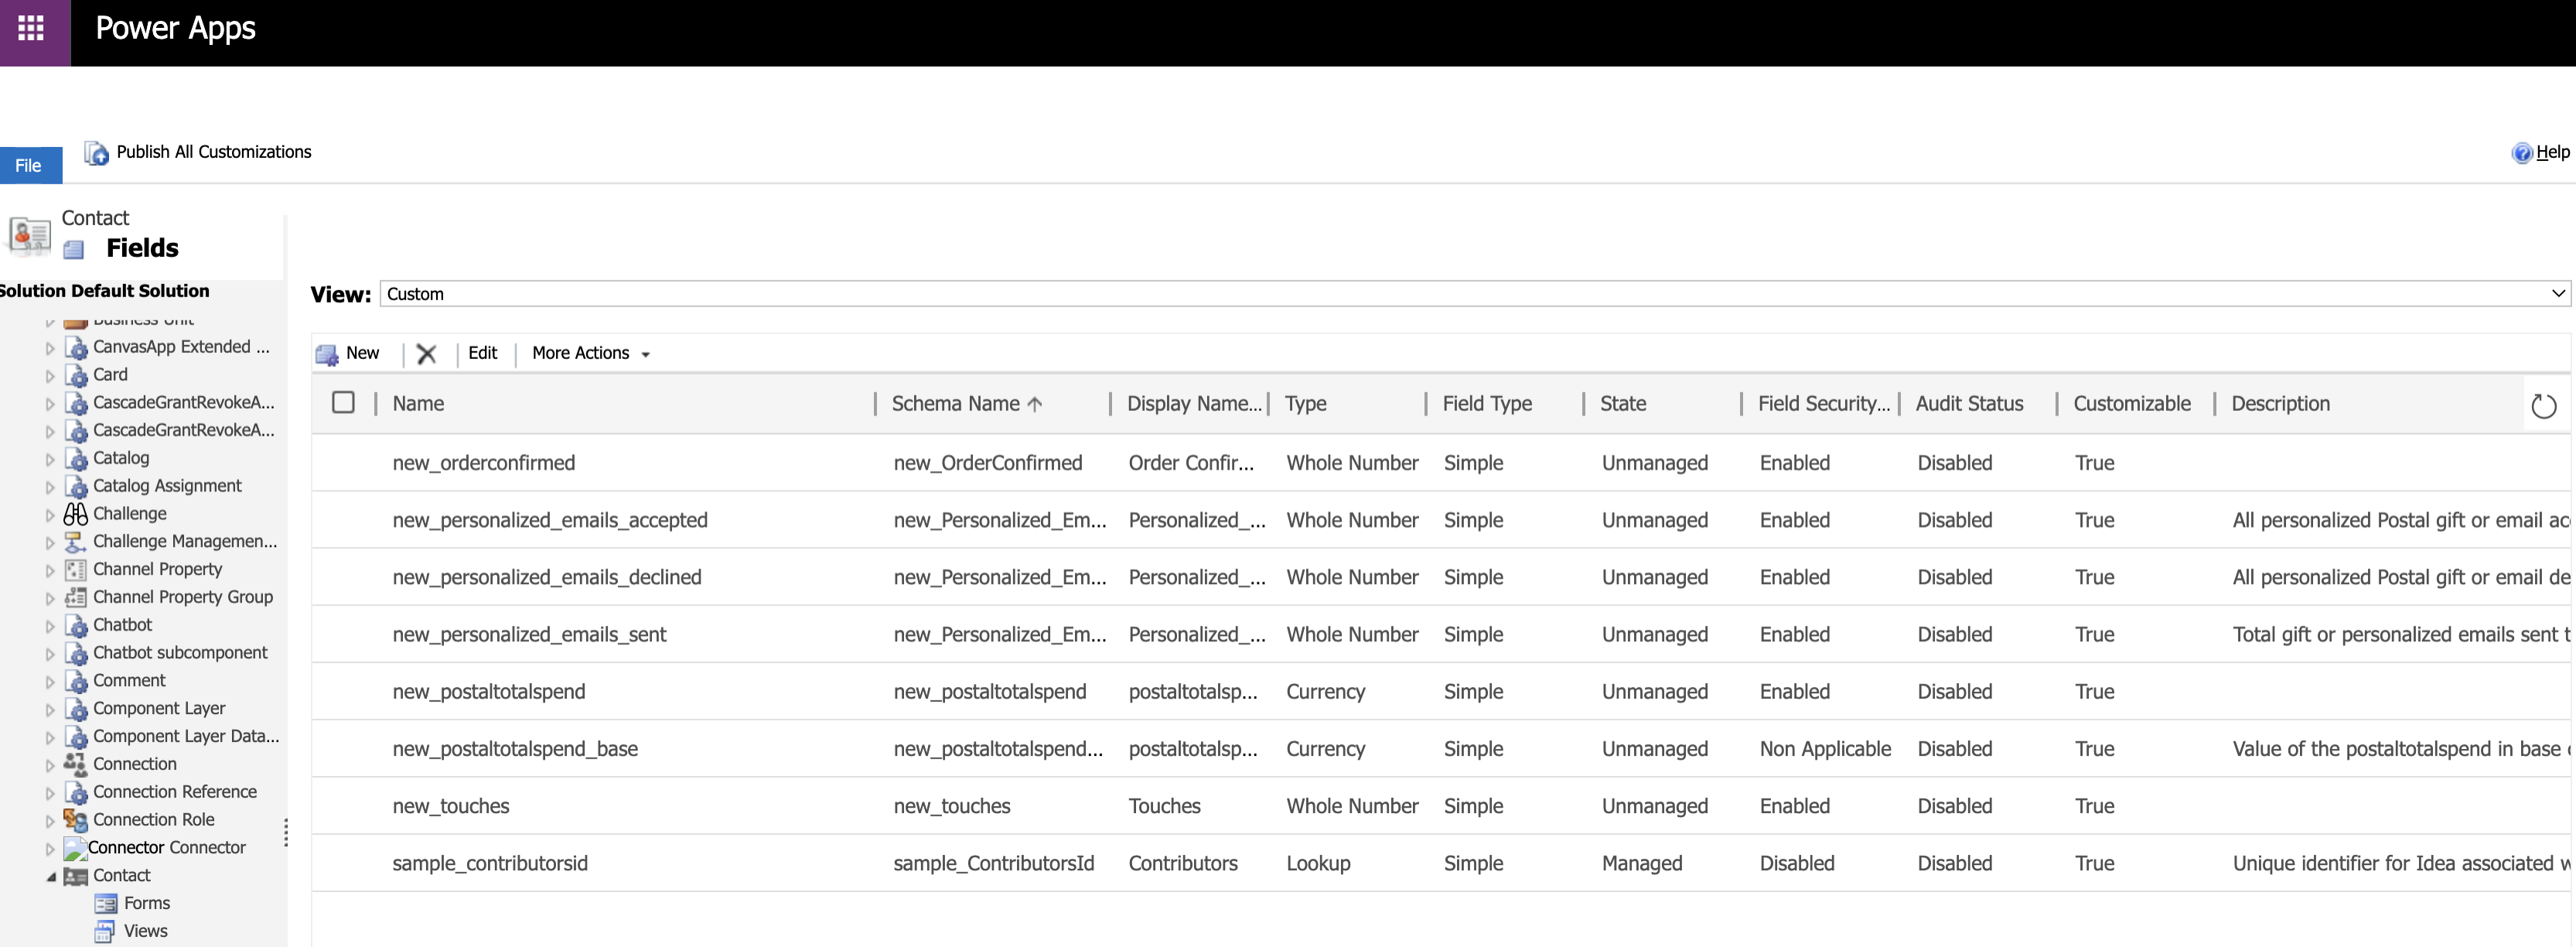Viewport: 2576px width, 947px height.
Task: Expand the Catalog tree node
Action: (50, 459)
